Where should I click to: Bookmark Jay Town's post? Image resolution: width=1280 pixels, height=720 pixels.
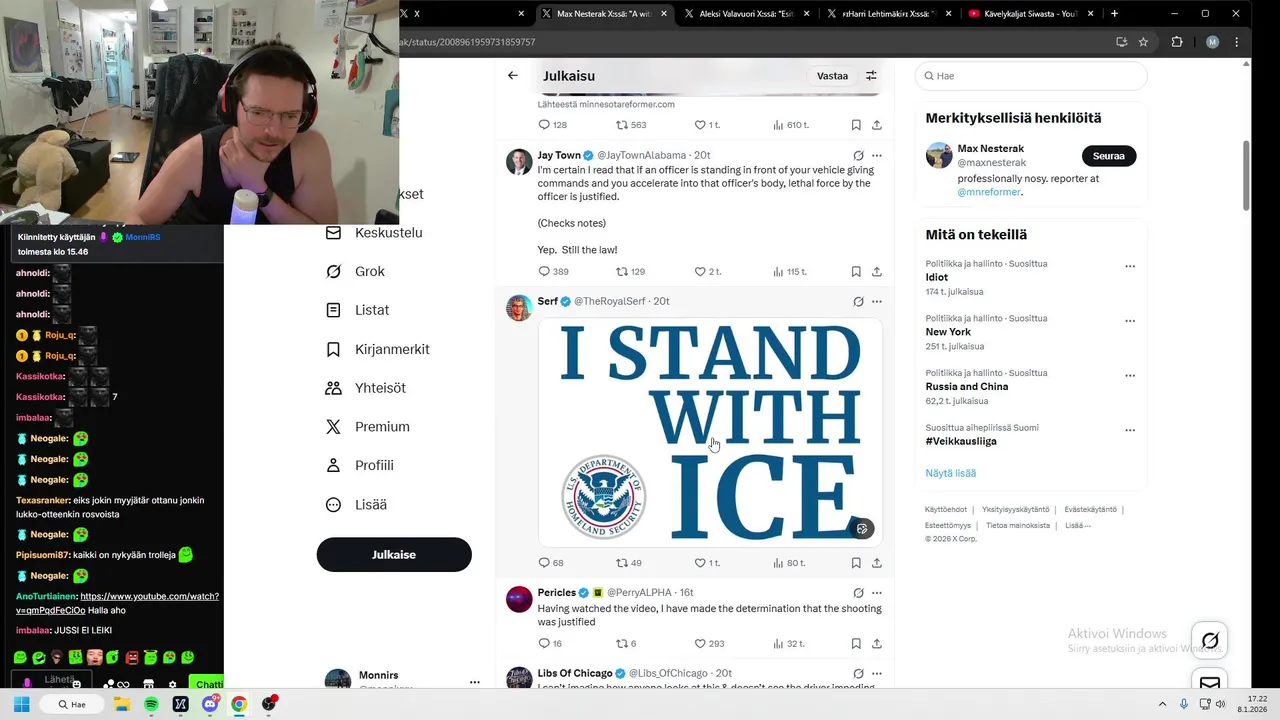856,271
